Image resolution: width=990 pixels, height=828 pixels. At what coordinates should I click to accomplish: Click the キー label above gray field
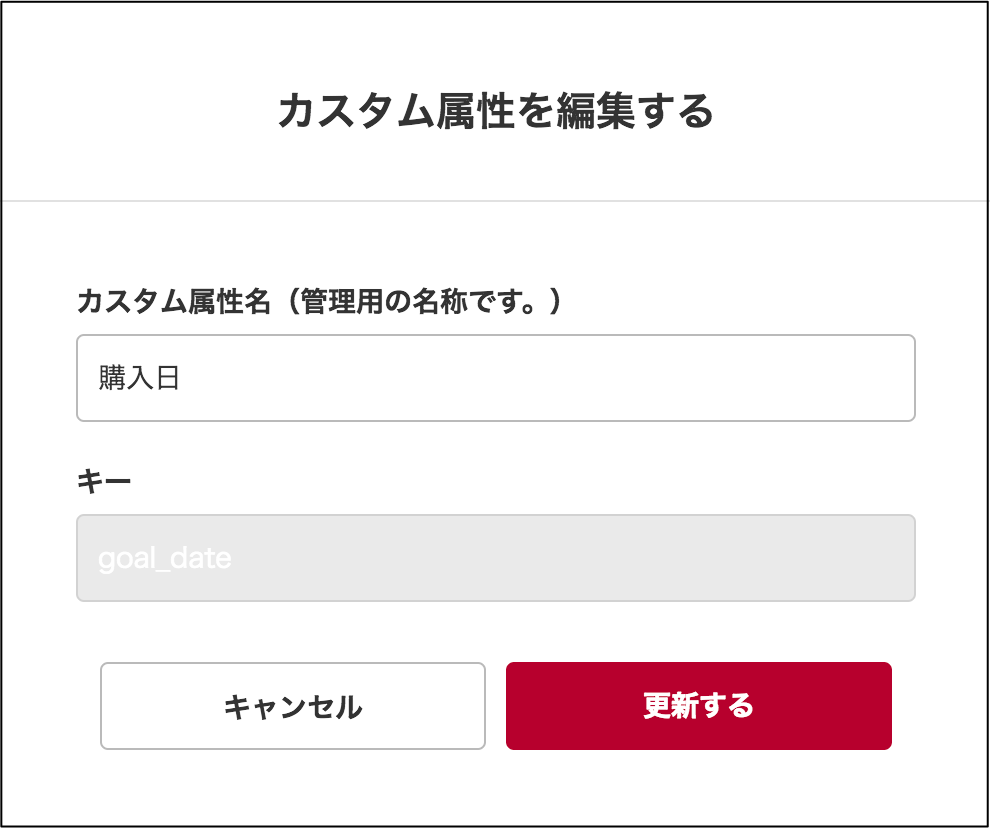pos(104,481)
